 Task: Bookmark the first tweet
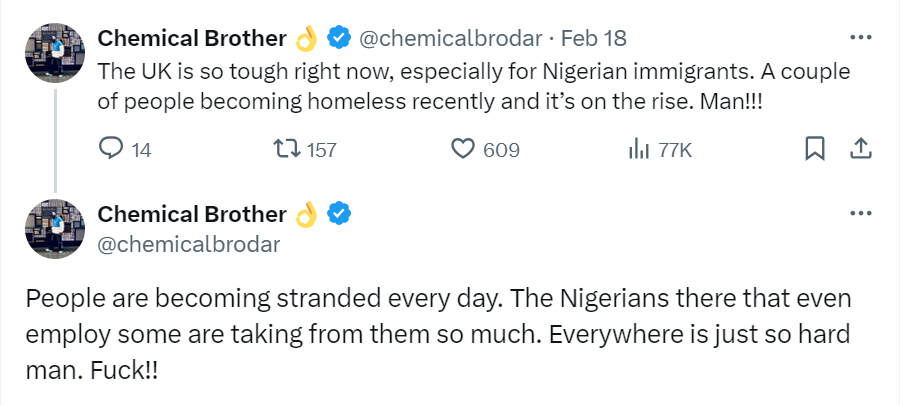815,149
